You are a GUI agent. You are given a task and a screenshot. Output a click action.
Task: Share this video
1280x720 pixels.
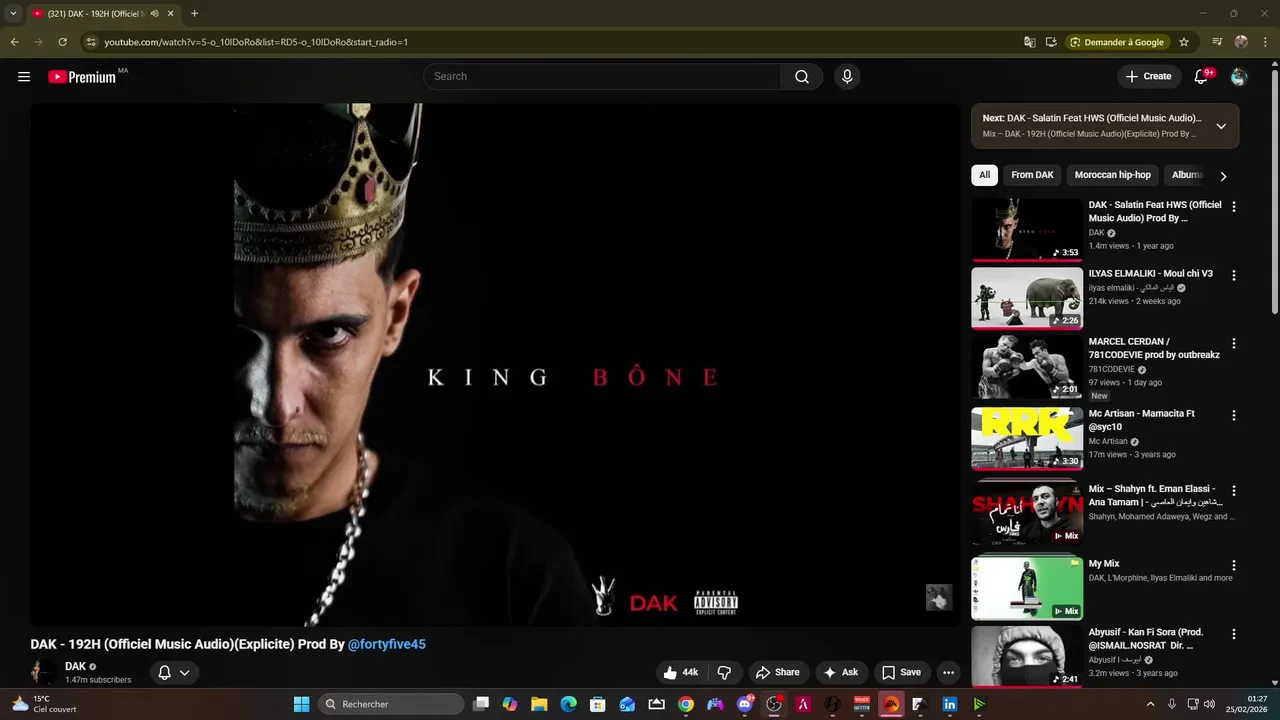point(778,672)
